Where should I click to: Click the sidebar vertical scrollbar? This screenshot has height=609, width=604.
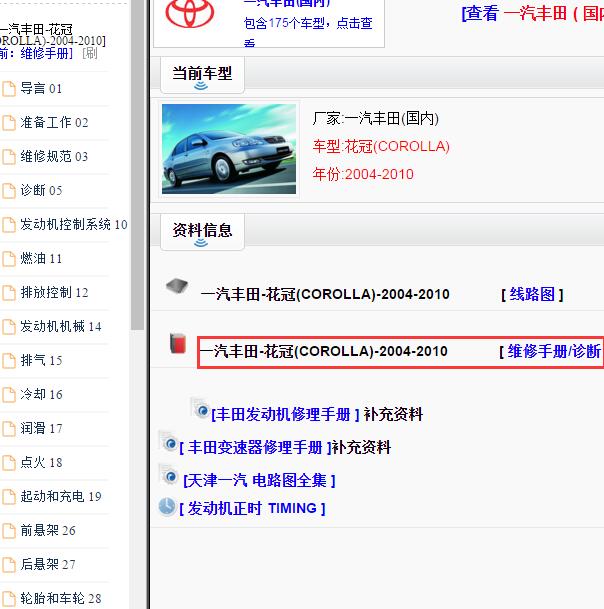click(138, 165)
